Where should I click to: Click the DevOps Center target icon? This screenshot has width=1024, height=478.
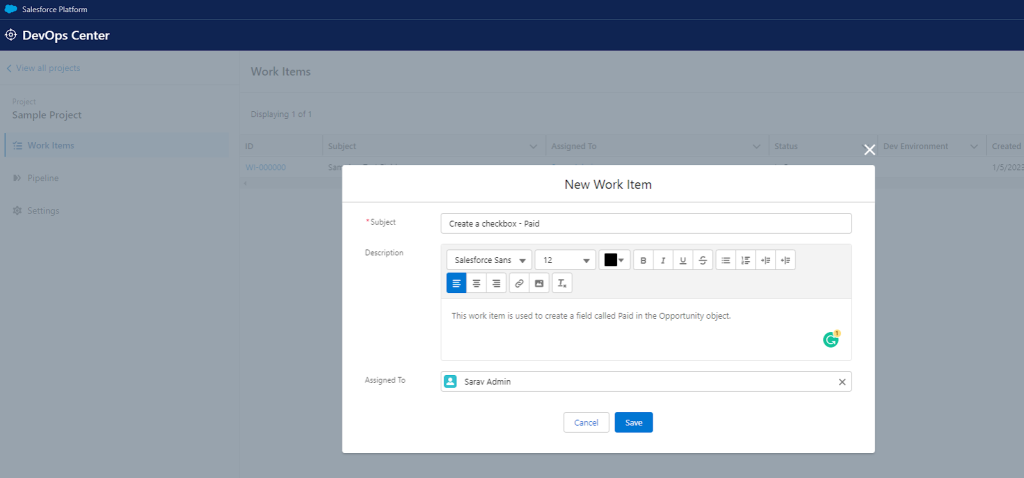(10, 35)
